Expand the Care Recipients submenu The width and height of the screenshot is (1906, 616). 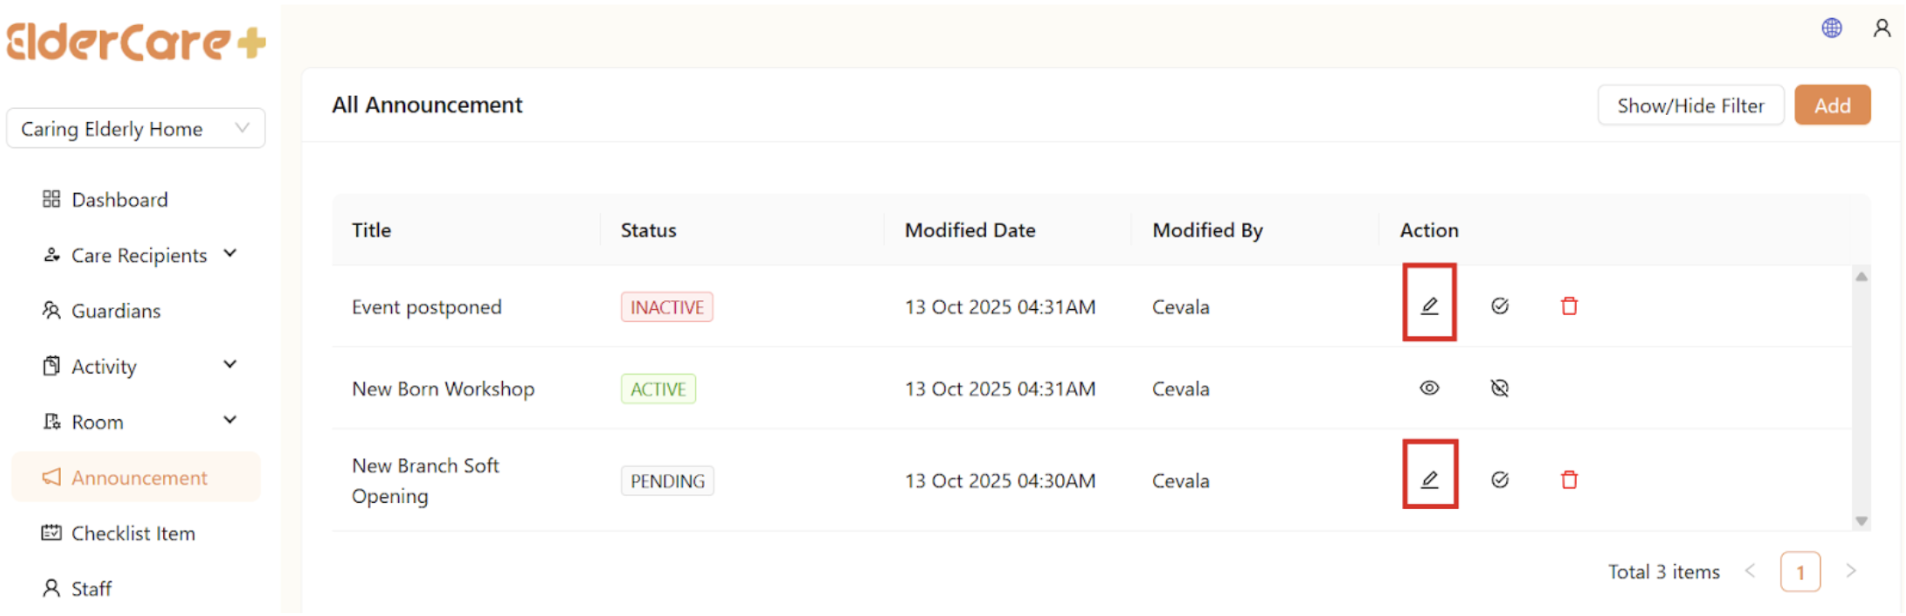230,254
